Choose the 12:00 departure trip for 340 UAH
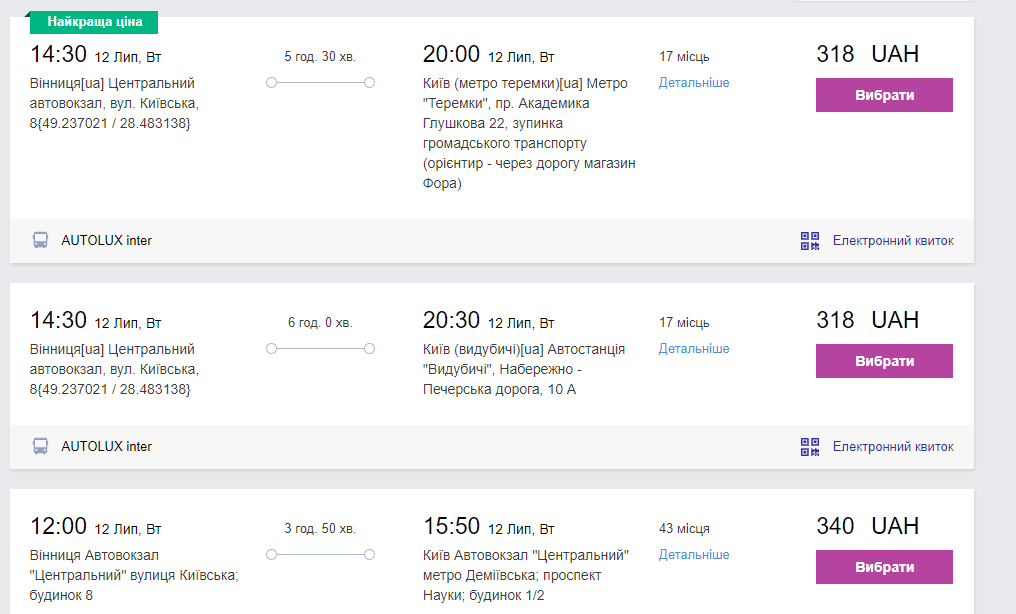Screen dimensions: 1016x614 click(x=884, y=567)
